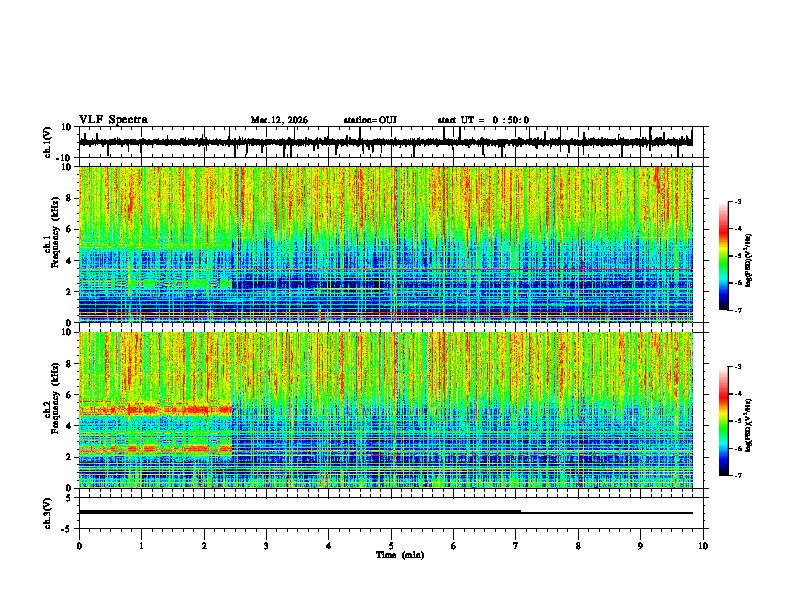Pick the ch.2 spectrogram color bar
Screen dimensions: 792x612
click(x=724, y=421)
